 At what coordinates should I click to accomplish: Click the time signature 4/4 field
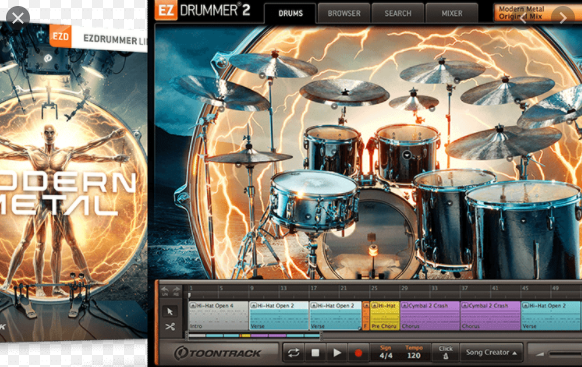click(x=386, y=355)
